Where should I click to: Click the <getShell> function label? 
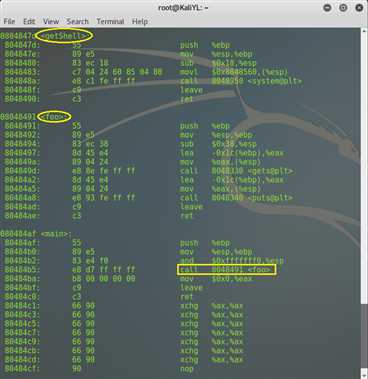[x=63, y=36]
